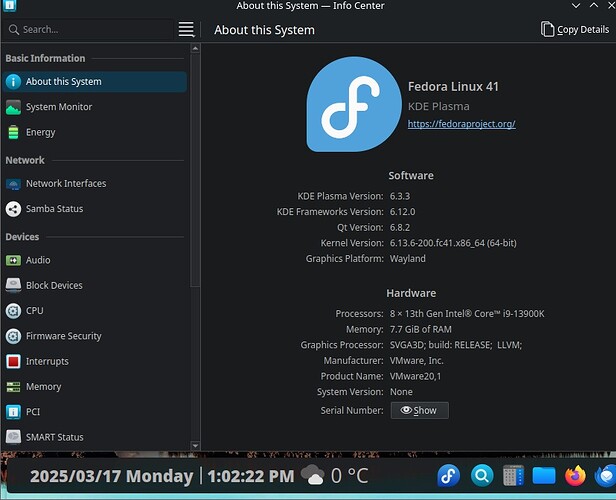Click Copy Details button

pyautogui.click(x=574, y=29)
